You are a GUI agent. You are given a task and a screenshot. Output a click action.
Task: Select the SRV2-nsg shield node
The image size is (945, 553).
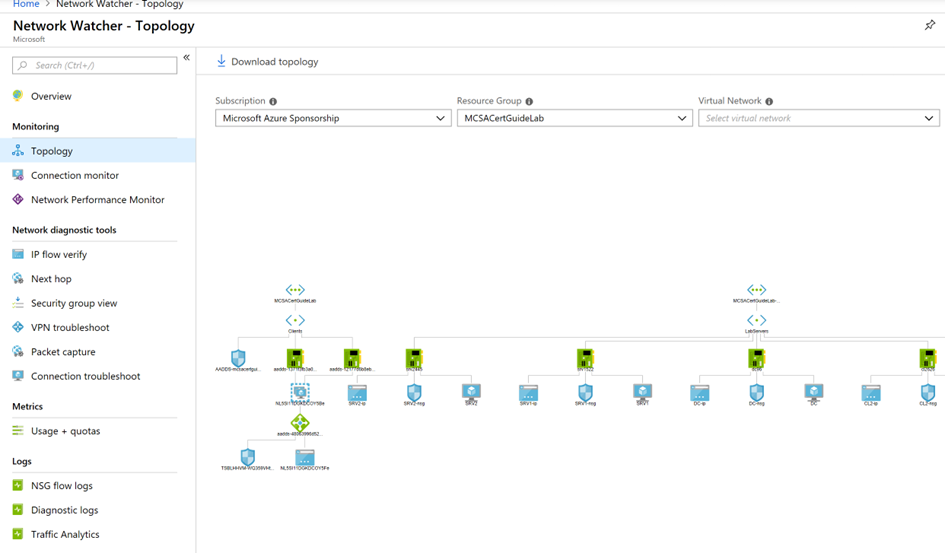(x=414, y=393)
